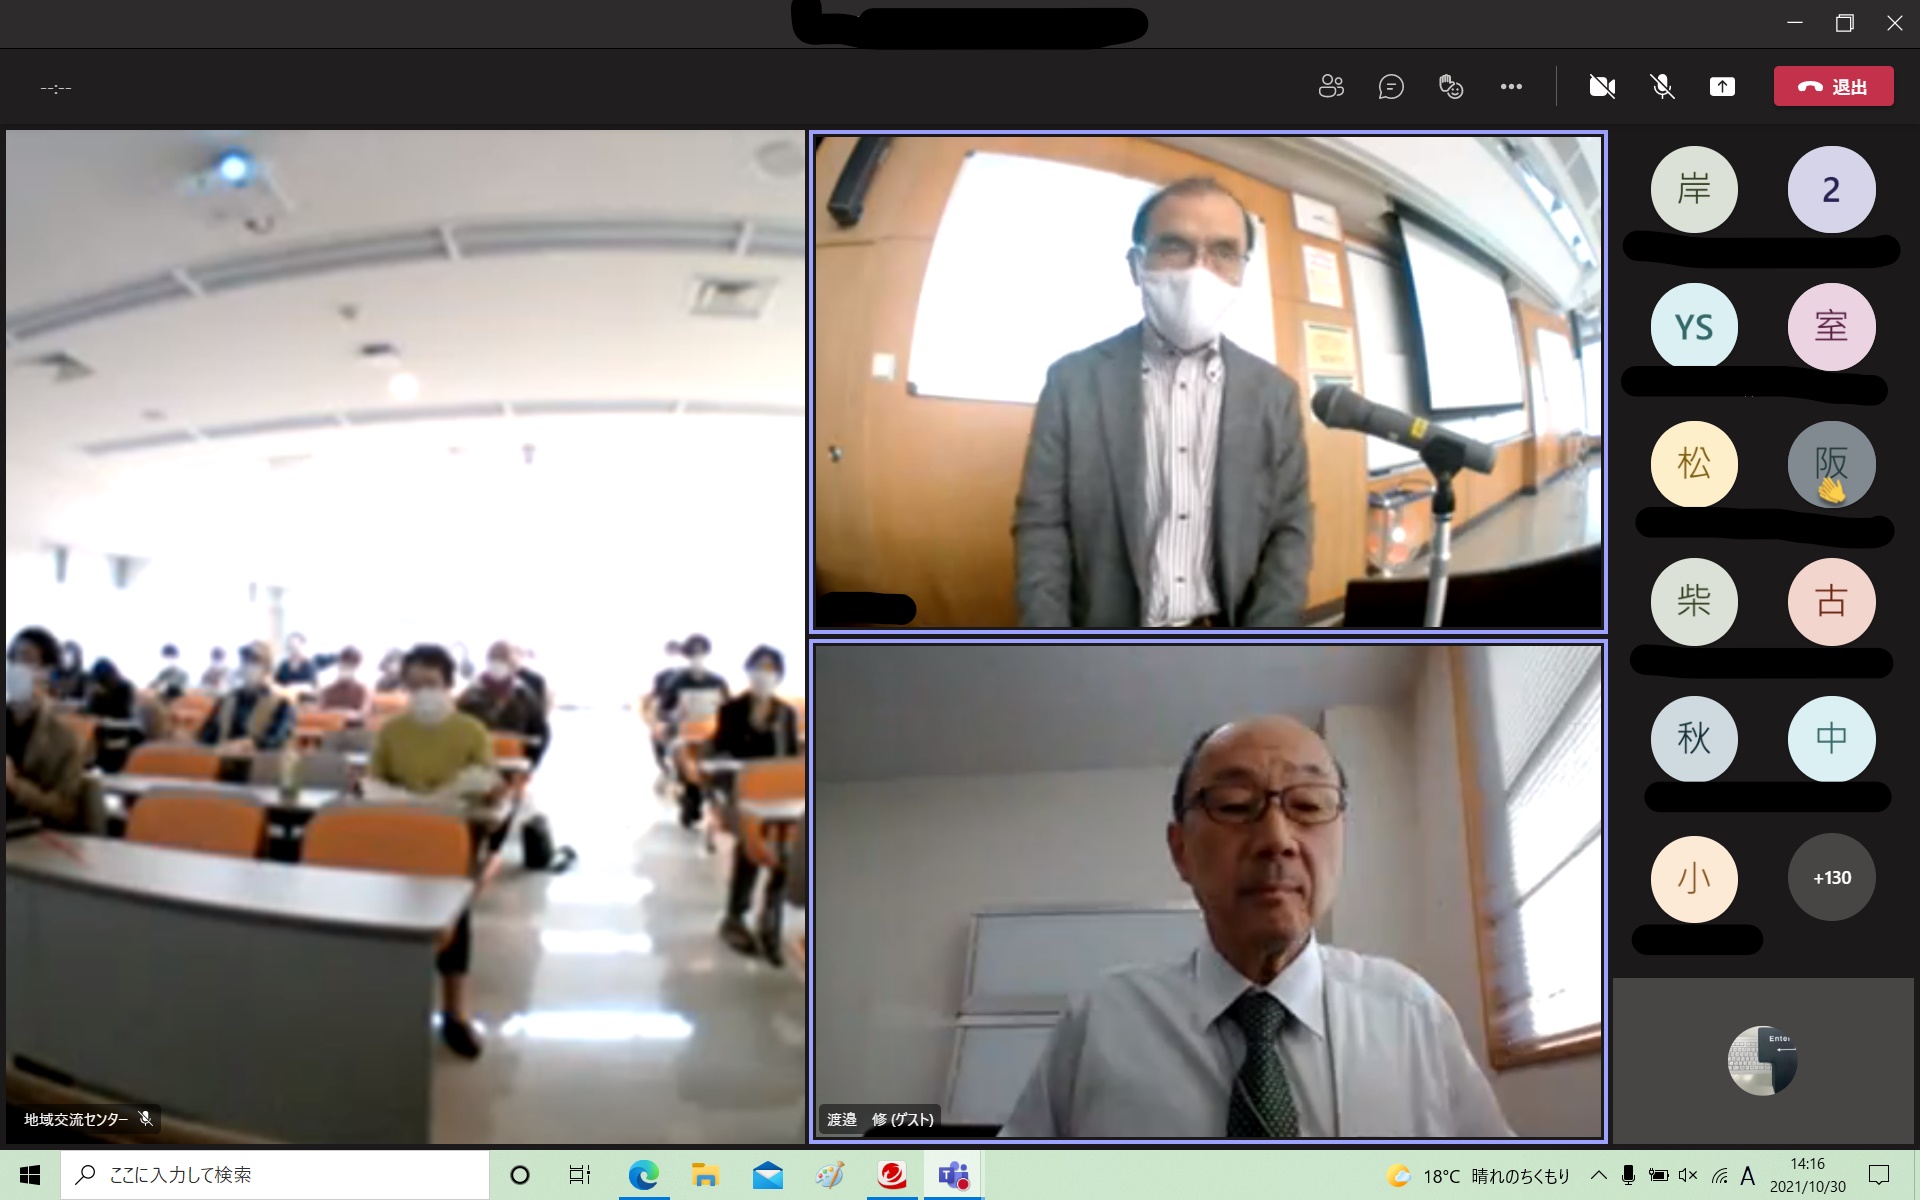Open the raise hand reactions menu
The width and height of the screenshot is (1920, 1200).
1451,87
